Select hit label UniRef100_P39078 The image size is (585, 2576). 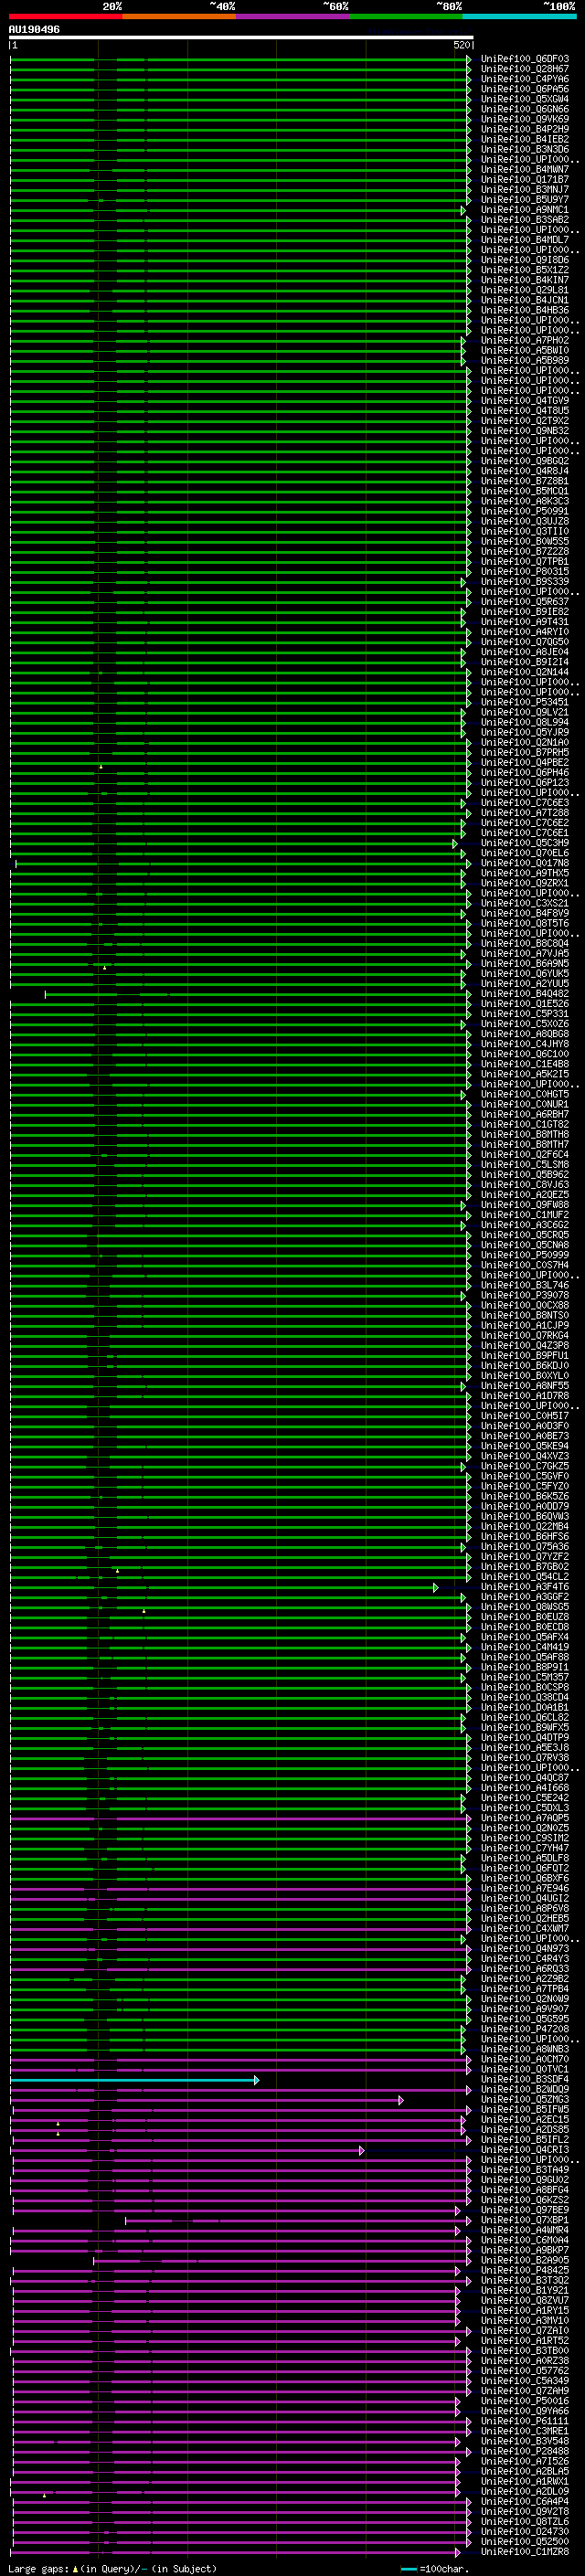coord(525,1295)
